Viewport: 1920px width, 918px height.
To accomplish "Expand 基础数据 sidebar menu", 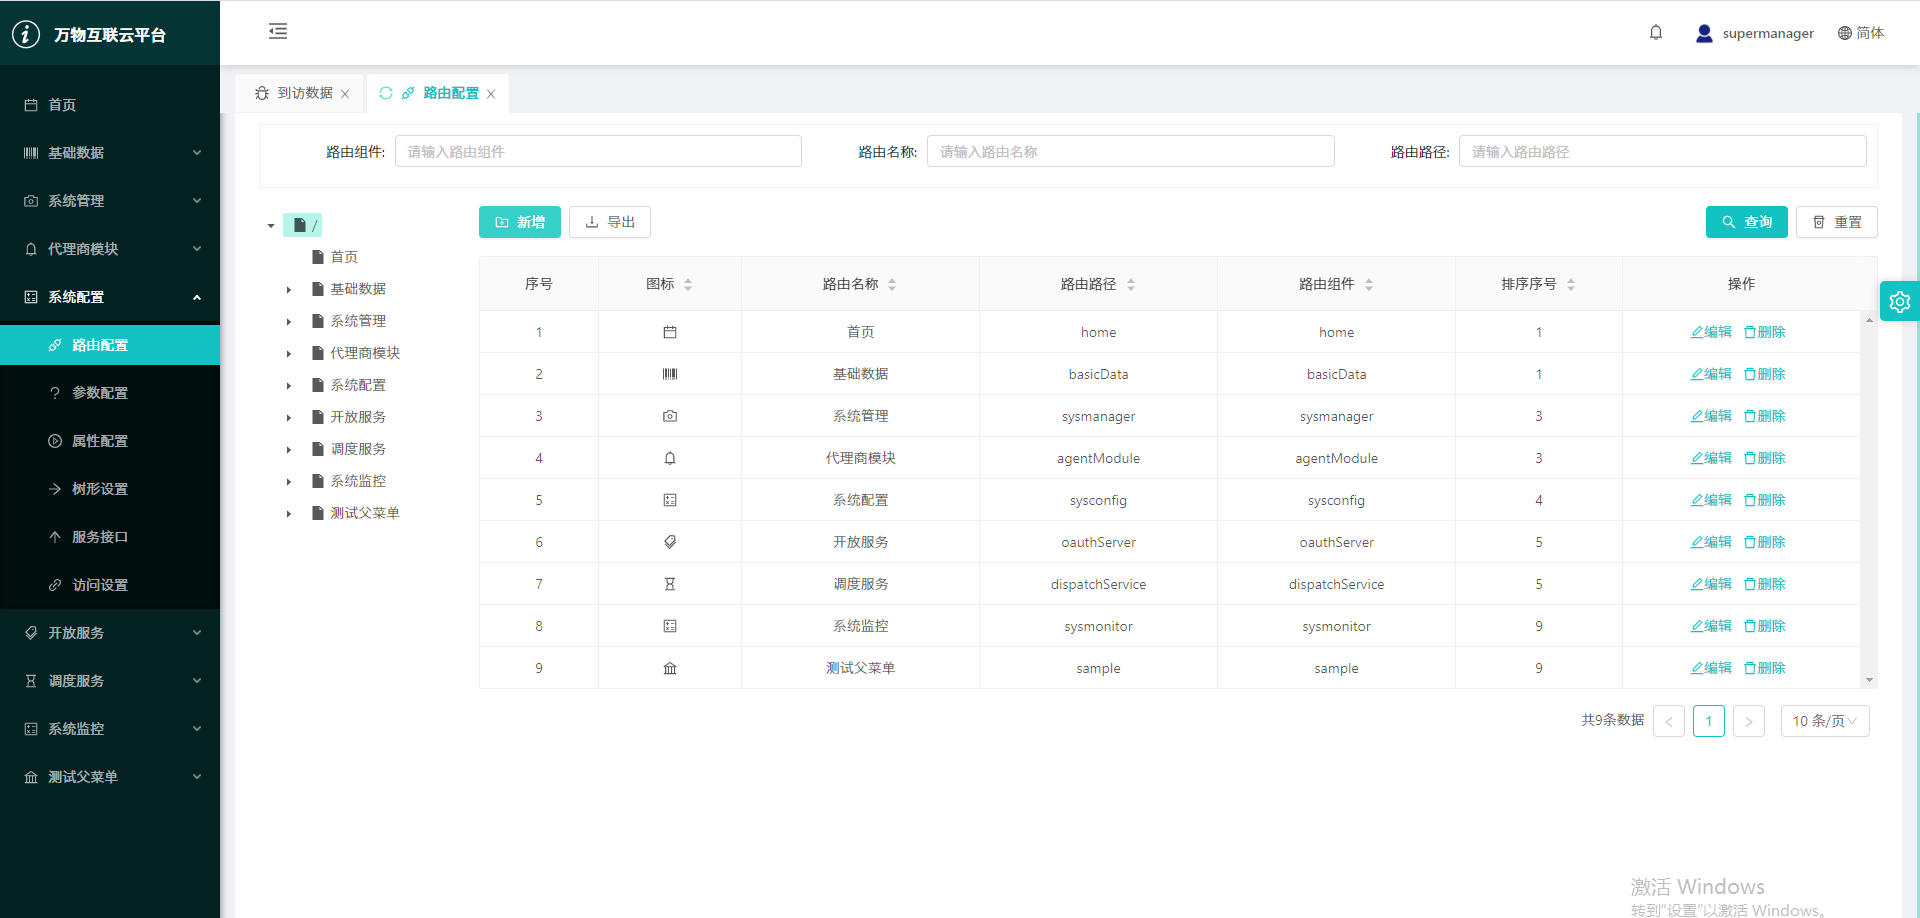I will [x=110, y=153].
